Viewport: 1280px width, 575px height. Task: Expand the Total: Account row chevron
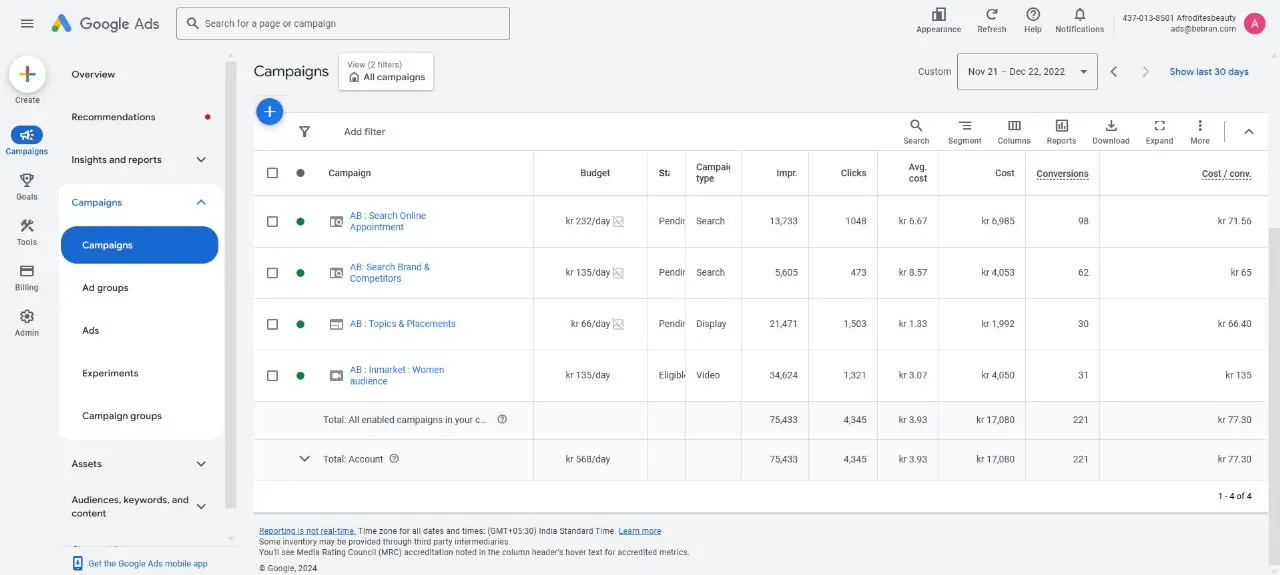click(305, 459)
